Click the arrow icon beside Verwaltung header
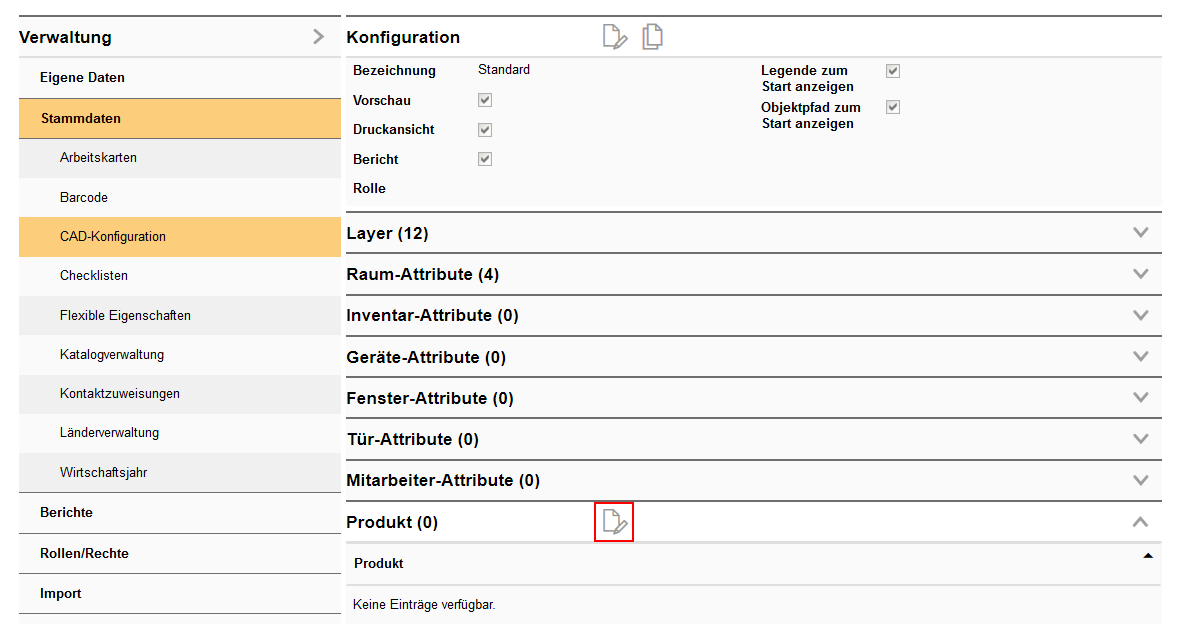 [318, 37]
